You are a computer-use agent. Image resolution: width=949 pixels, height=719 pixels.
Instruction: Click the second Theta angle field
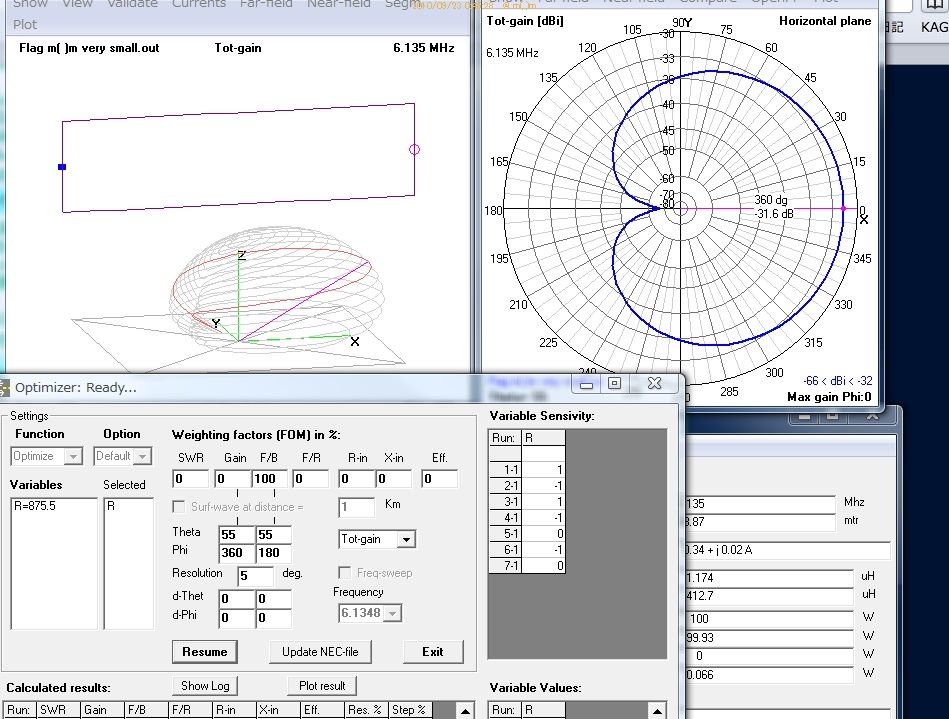[x=274, y=534]
